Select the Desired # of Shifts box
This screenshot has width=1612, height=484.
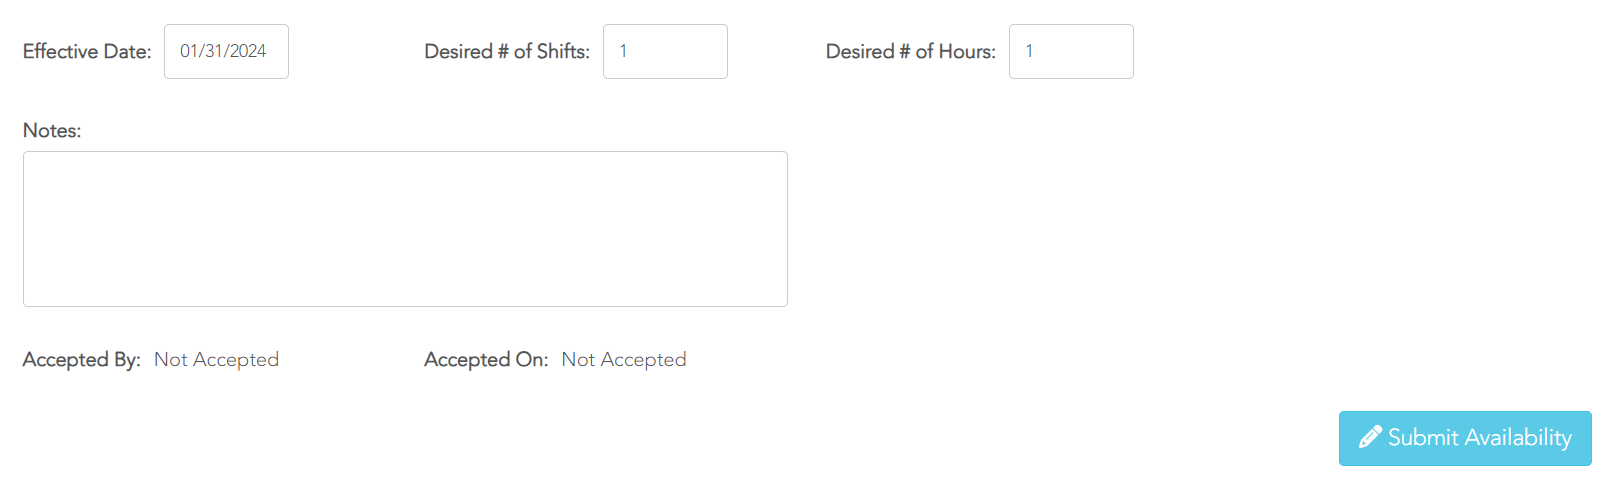click(x=665, y=51)
